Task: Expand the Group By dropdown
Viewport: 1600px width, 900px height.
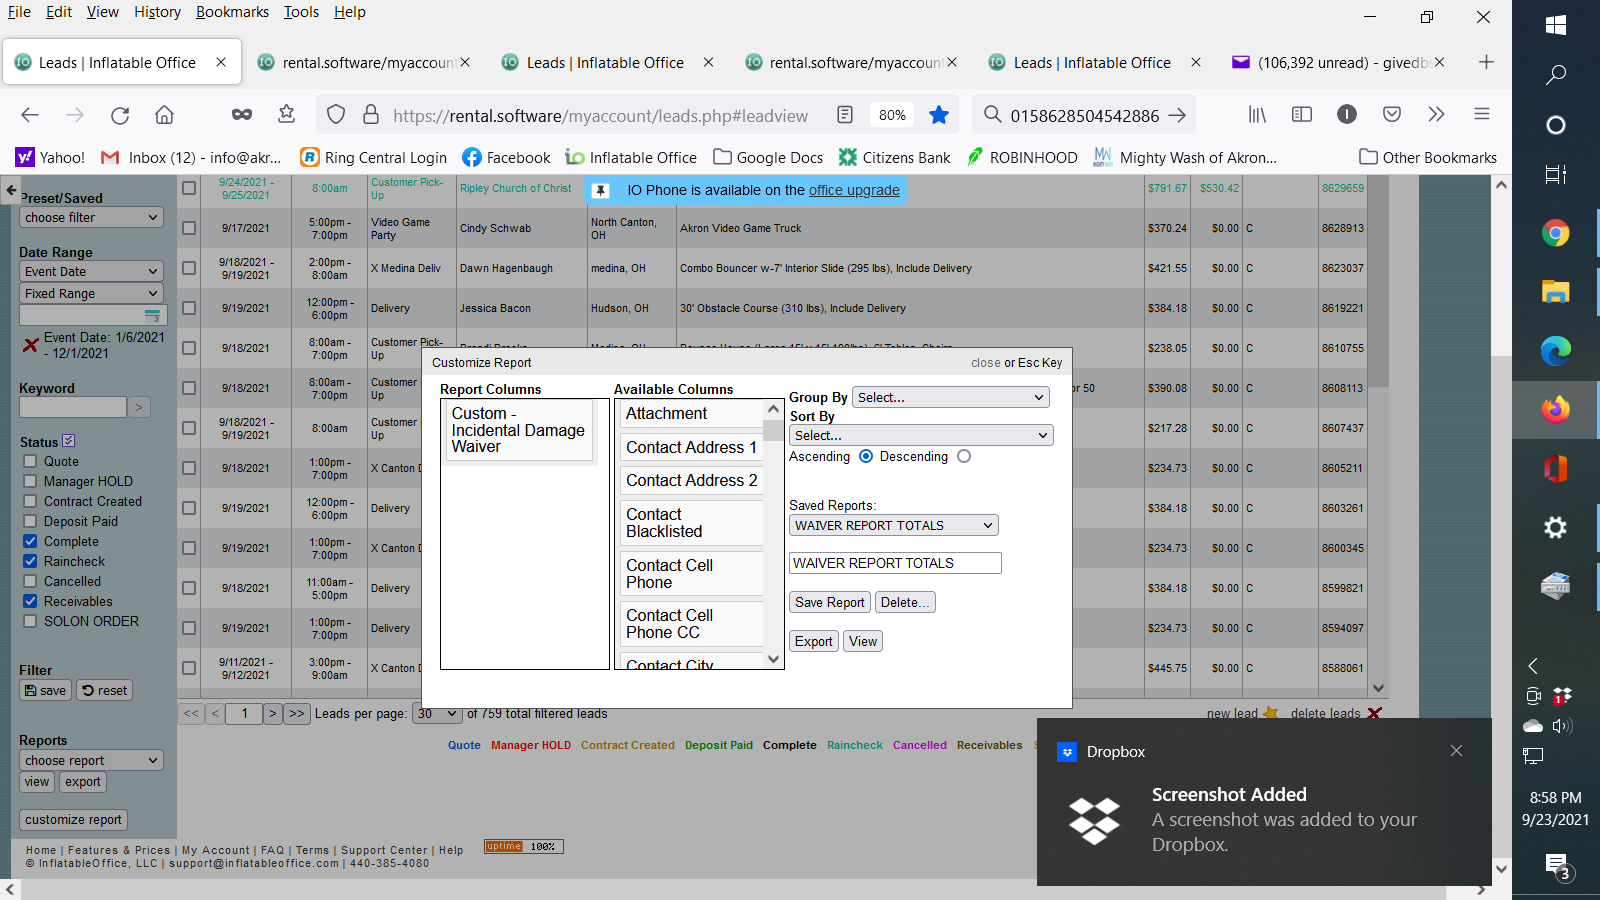Action: tap(949, 397)
